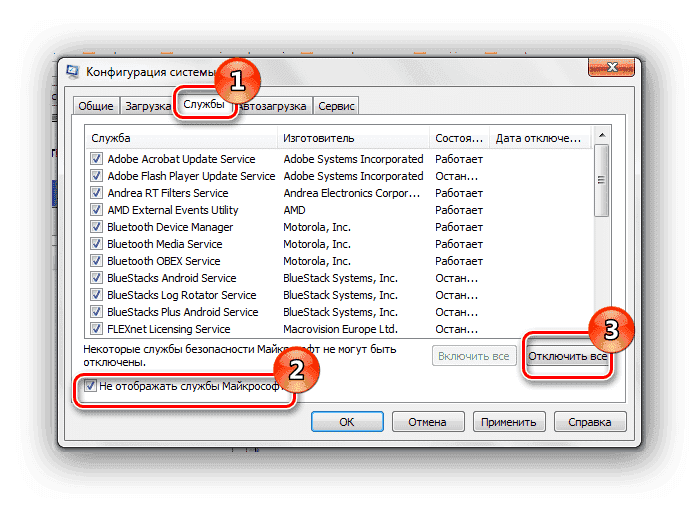
Task: Switch to the Общие tab
Action: click(x=96, y=106)
